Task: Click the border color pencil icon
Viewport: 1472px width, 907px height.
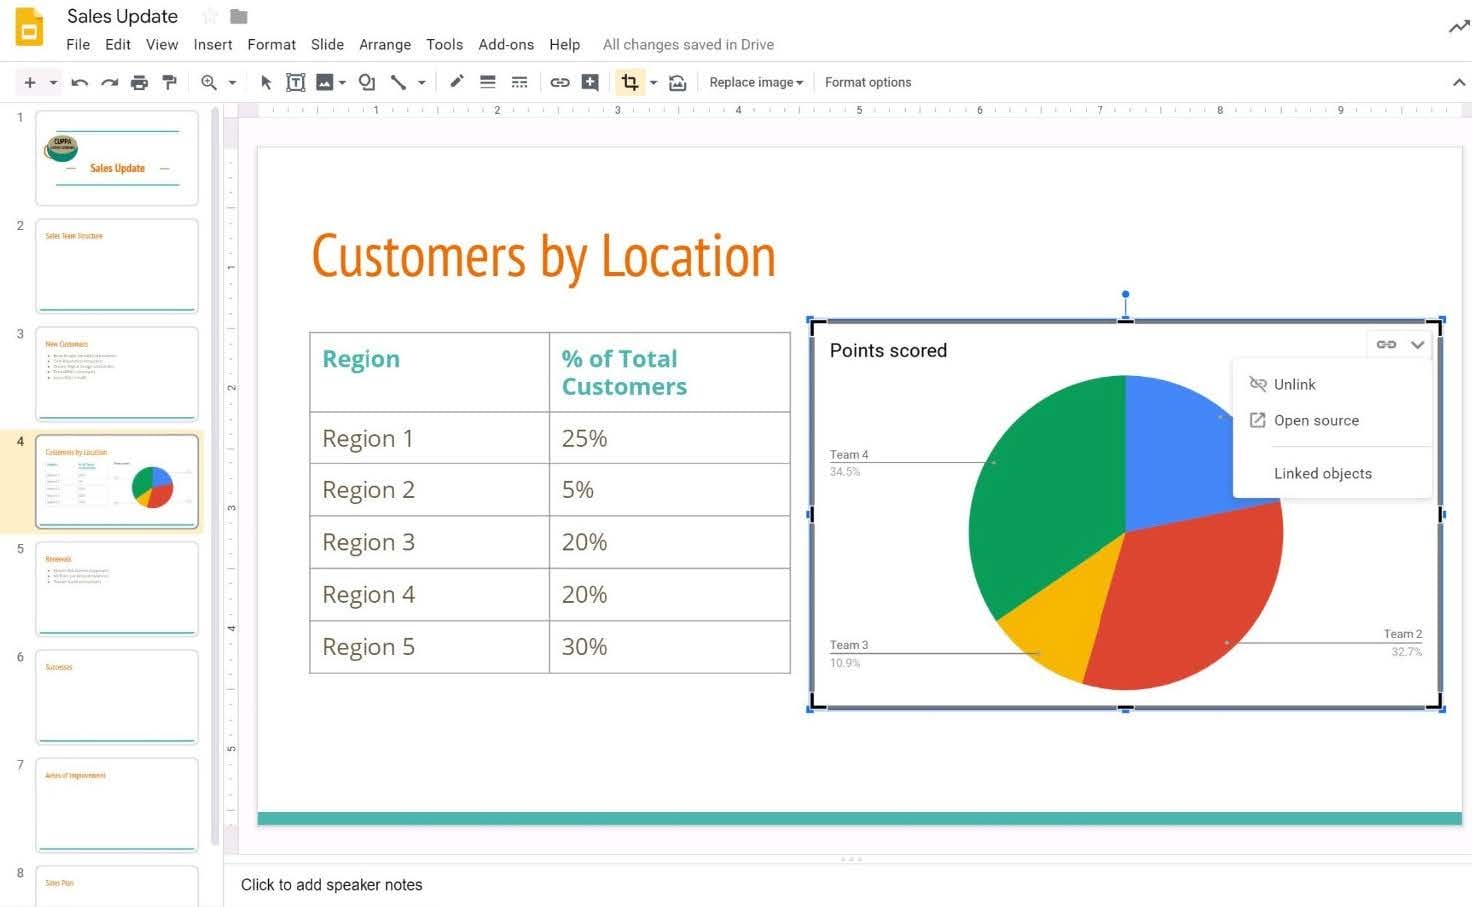Action: coord(456,81)
